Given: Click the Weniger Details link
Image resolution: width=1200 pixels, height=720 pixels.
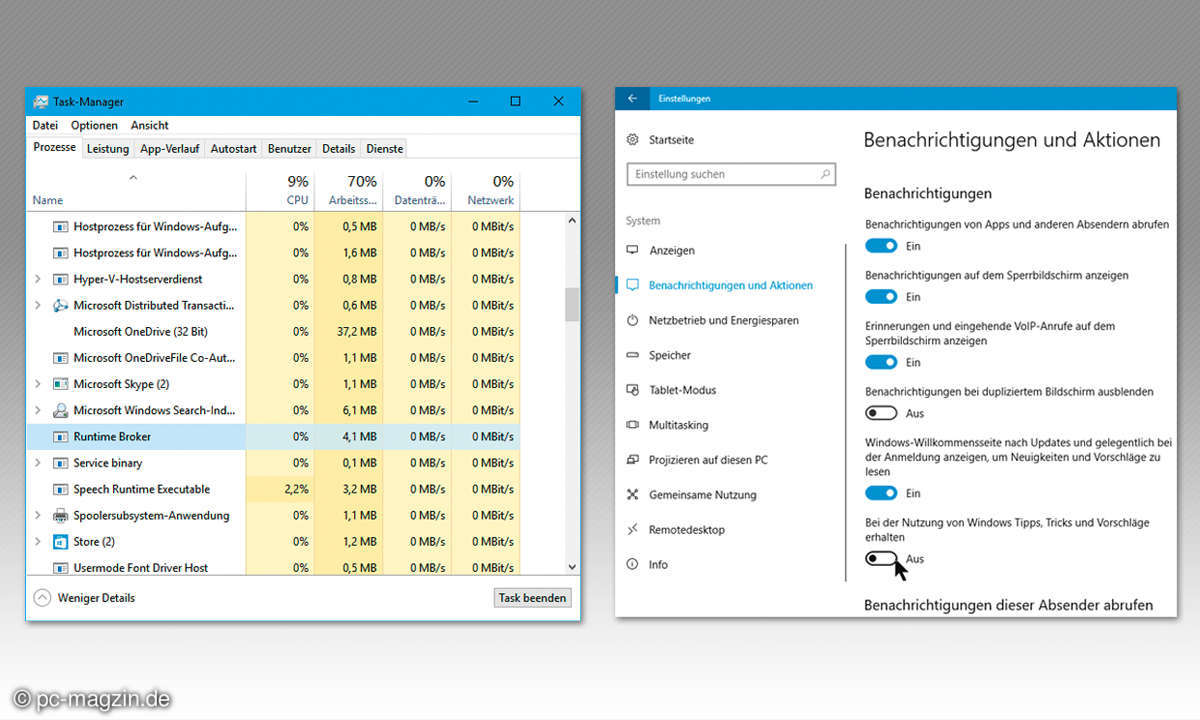Looking at the screenshot, I should coord(97,598).
